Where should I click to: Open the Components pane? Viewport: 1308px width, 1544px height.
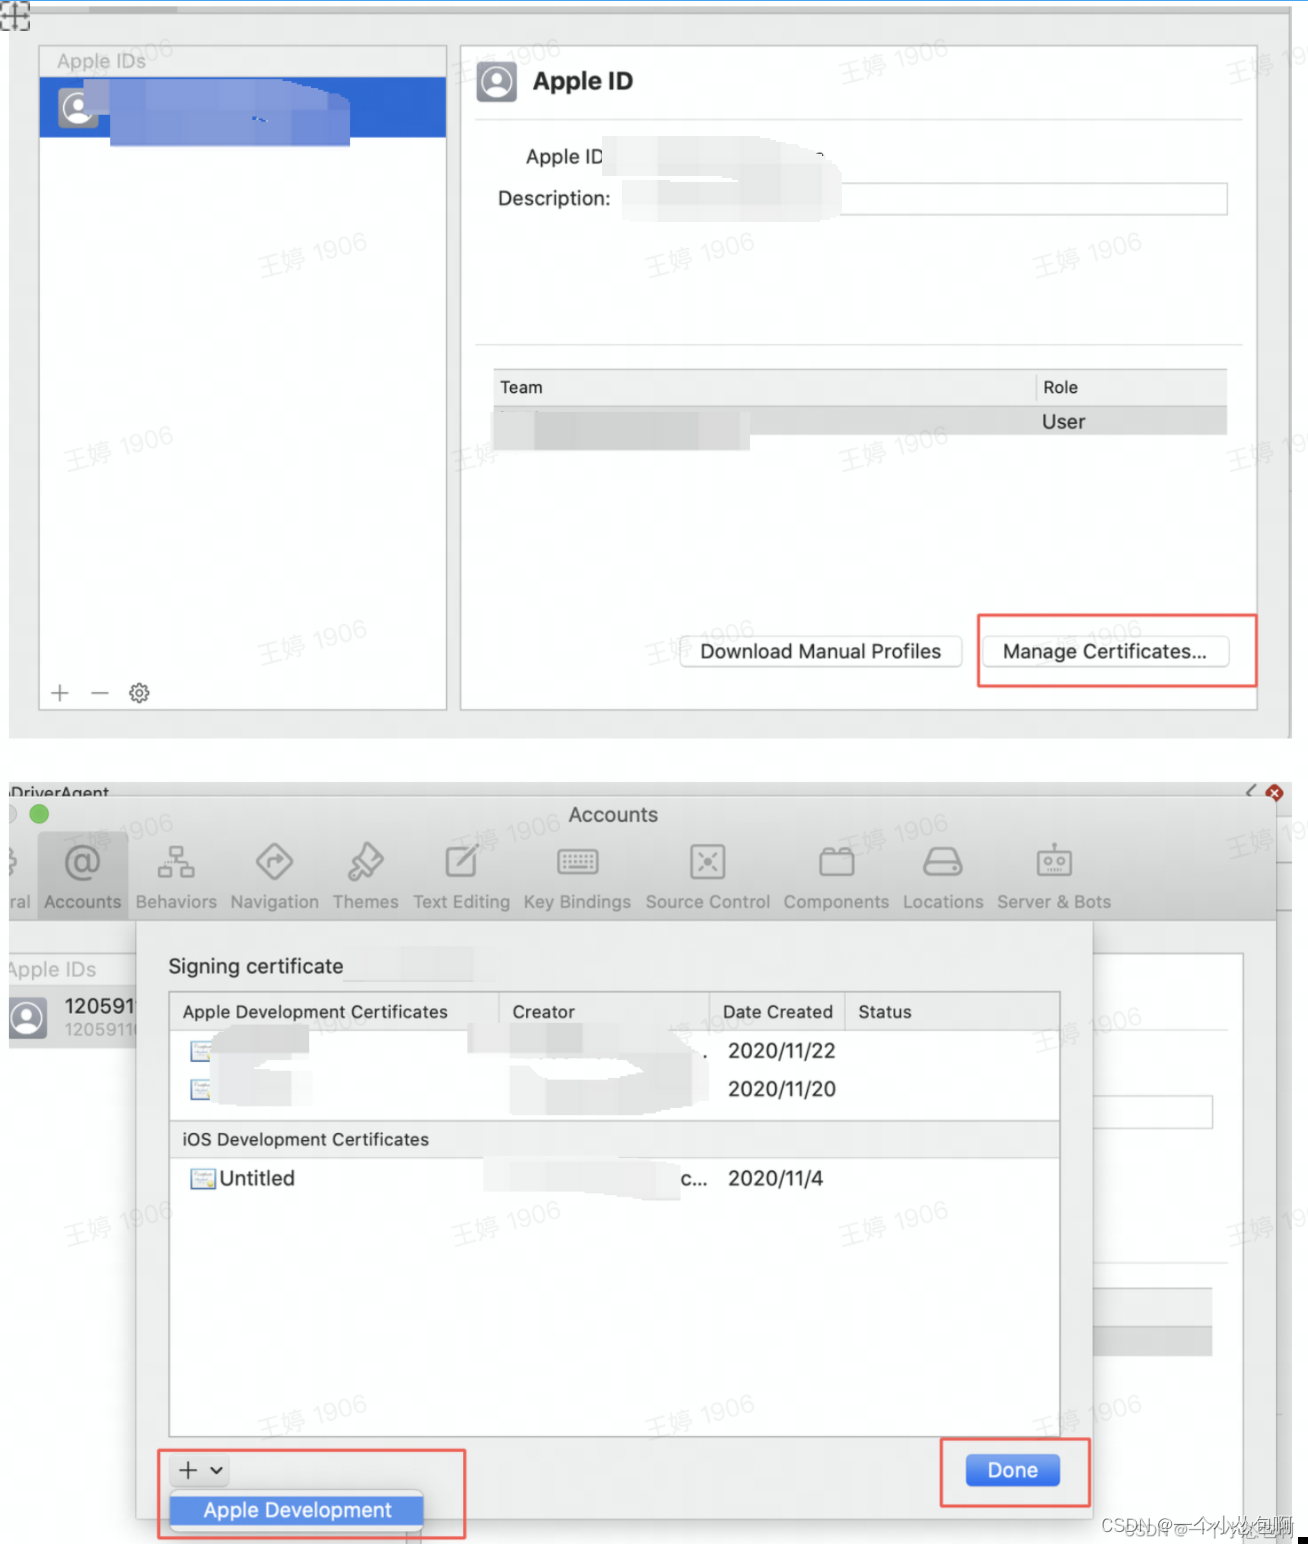click(836, 875)
